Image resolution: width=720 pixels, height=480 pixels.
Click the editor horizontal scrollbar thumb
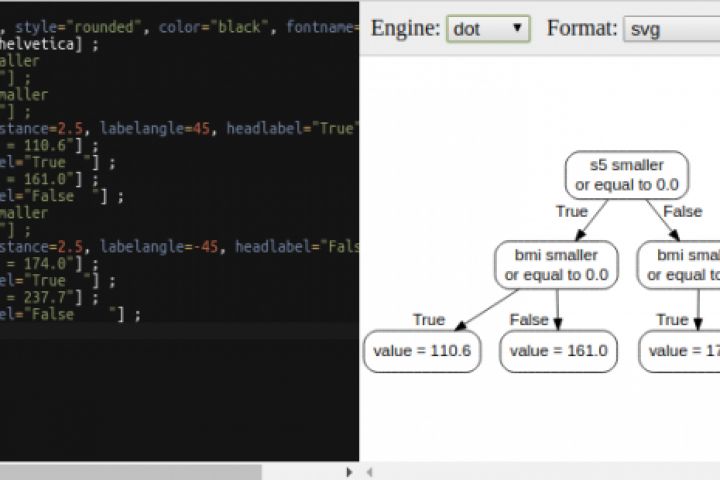click(x=130, y=471)
